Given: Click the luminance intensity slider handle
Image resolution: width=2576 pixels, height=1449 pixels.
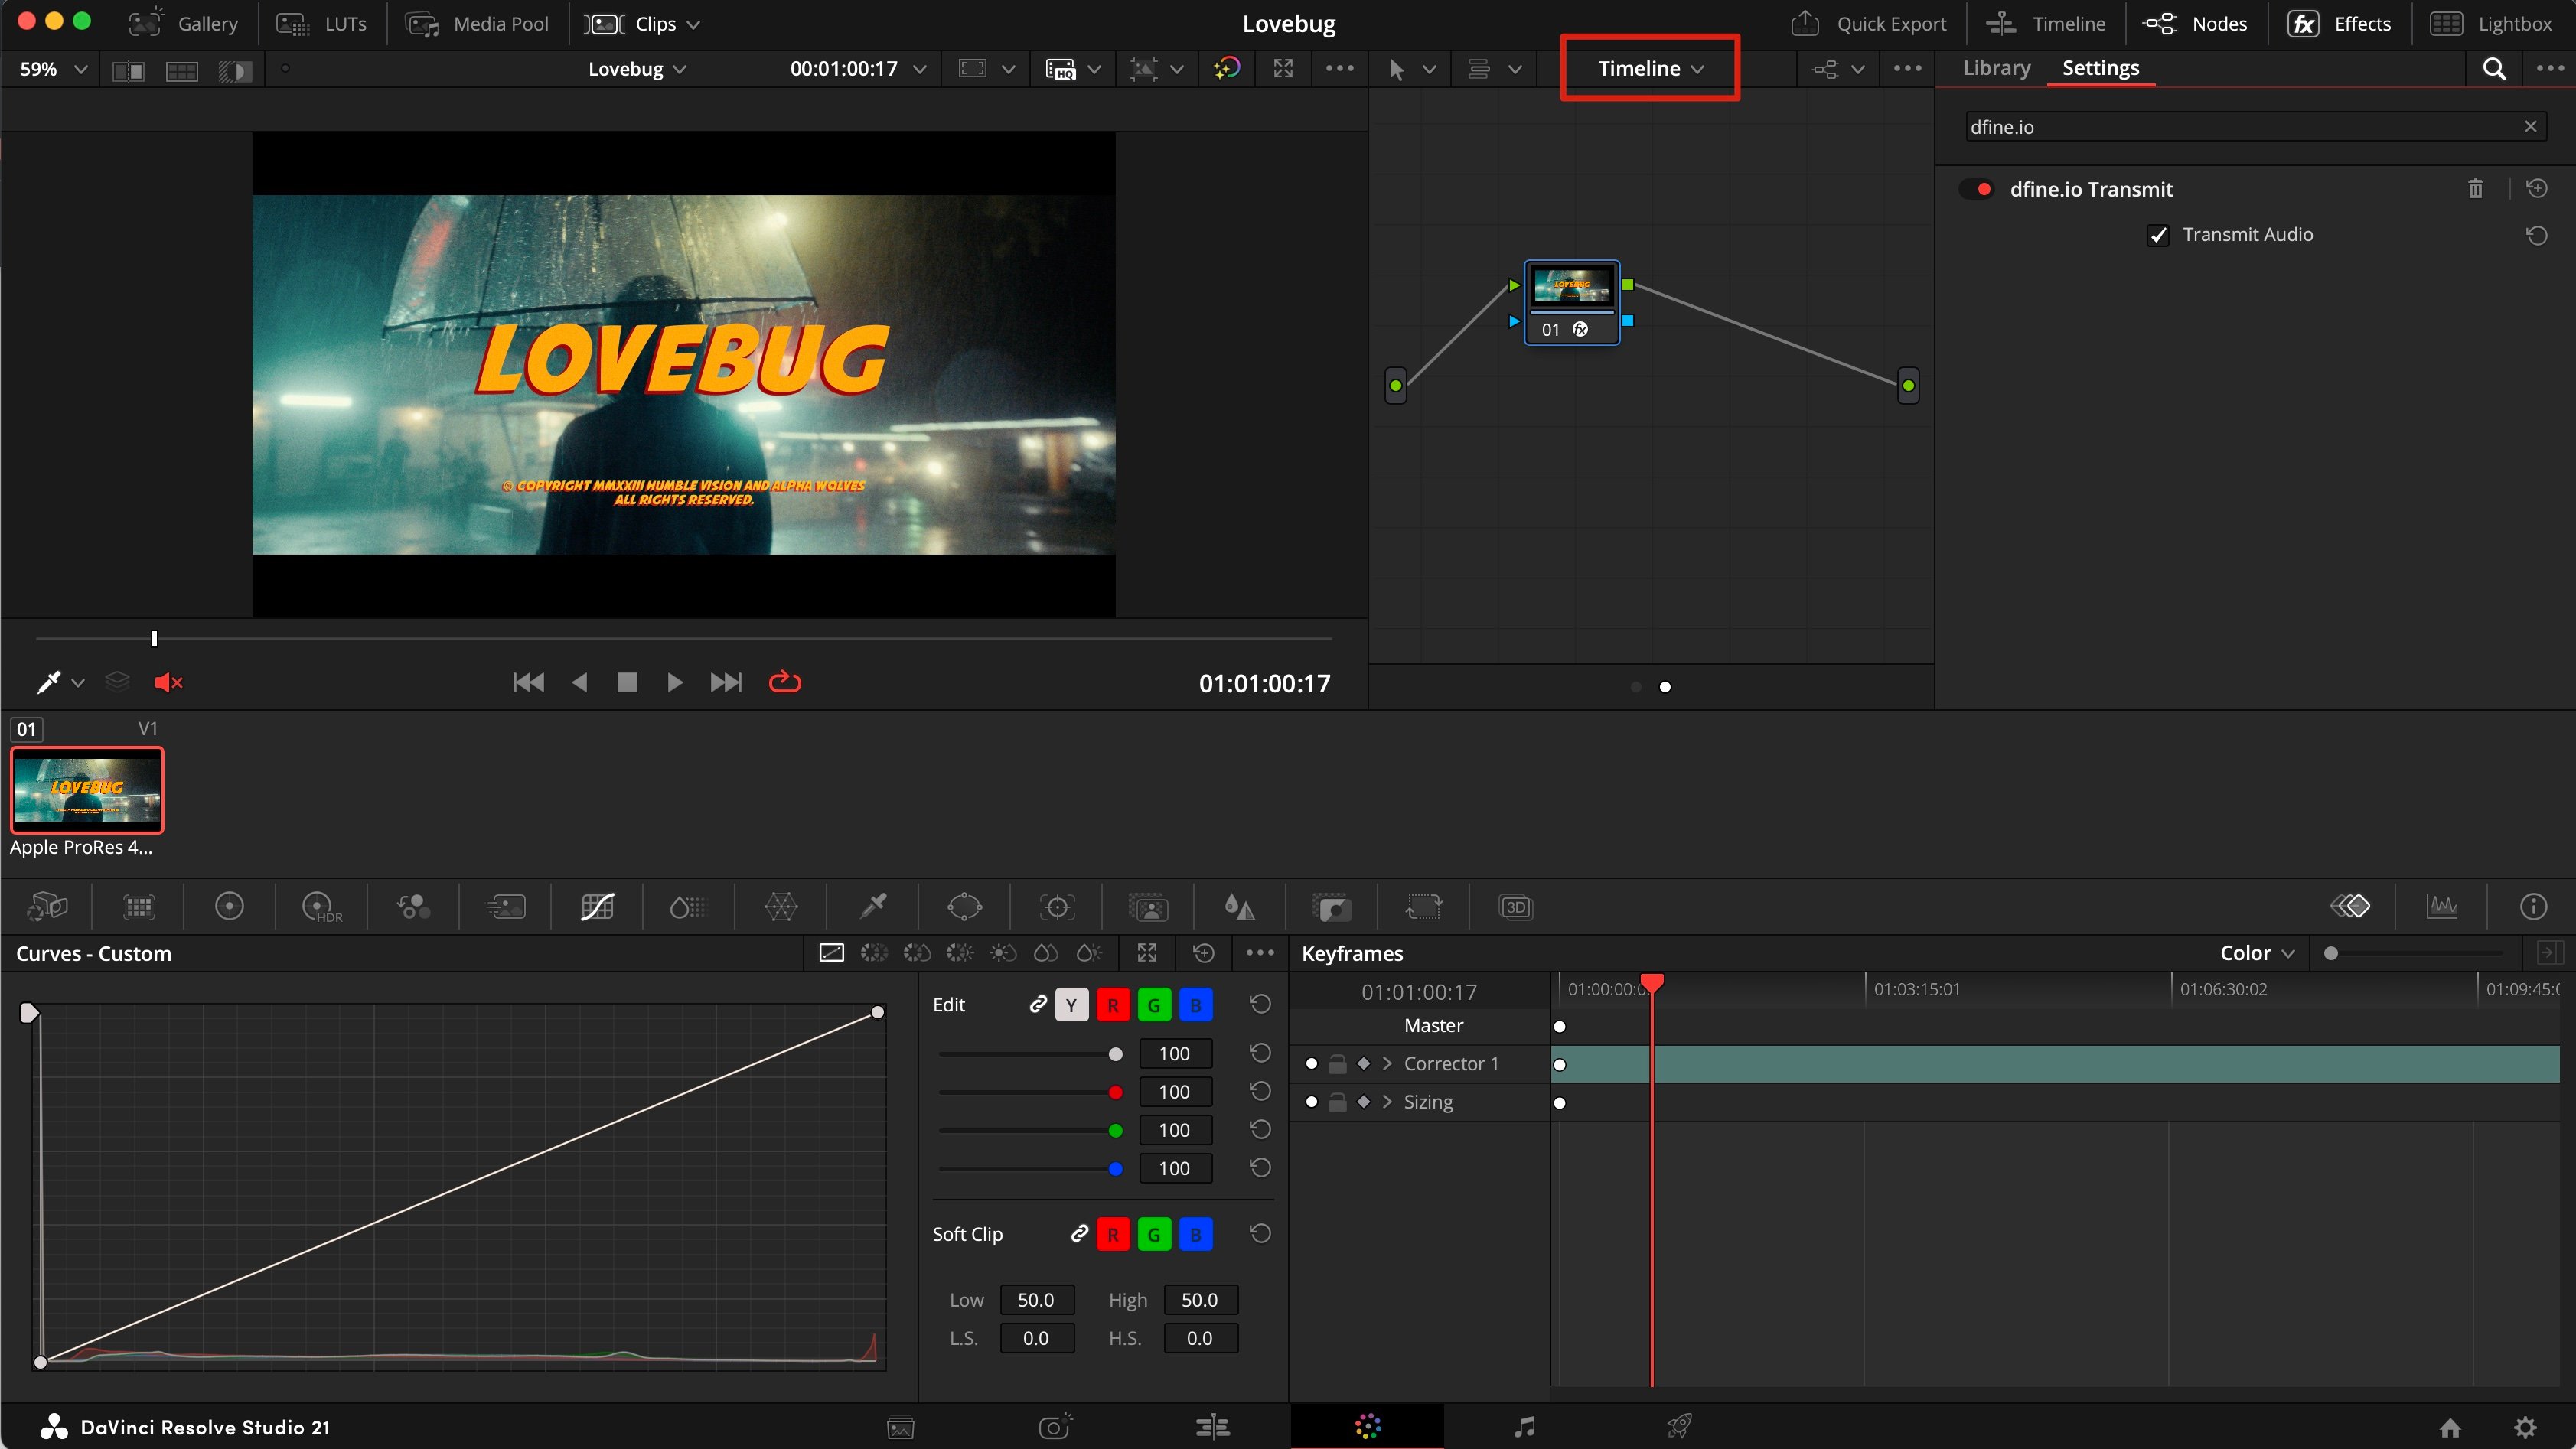Looking at the screenshot, I should click(x=1115, y=1054).
